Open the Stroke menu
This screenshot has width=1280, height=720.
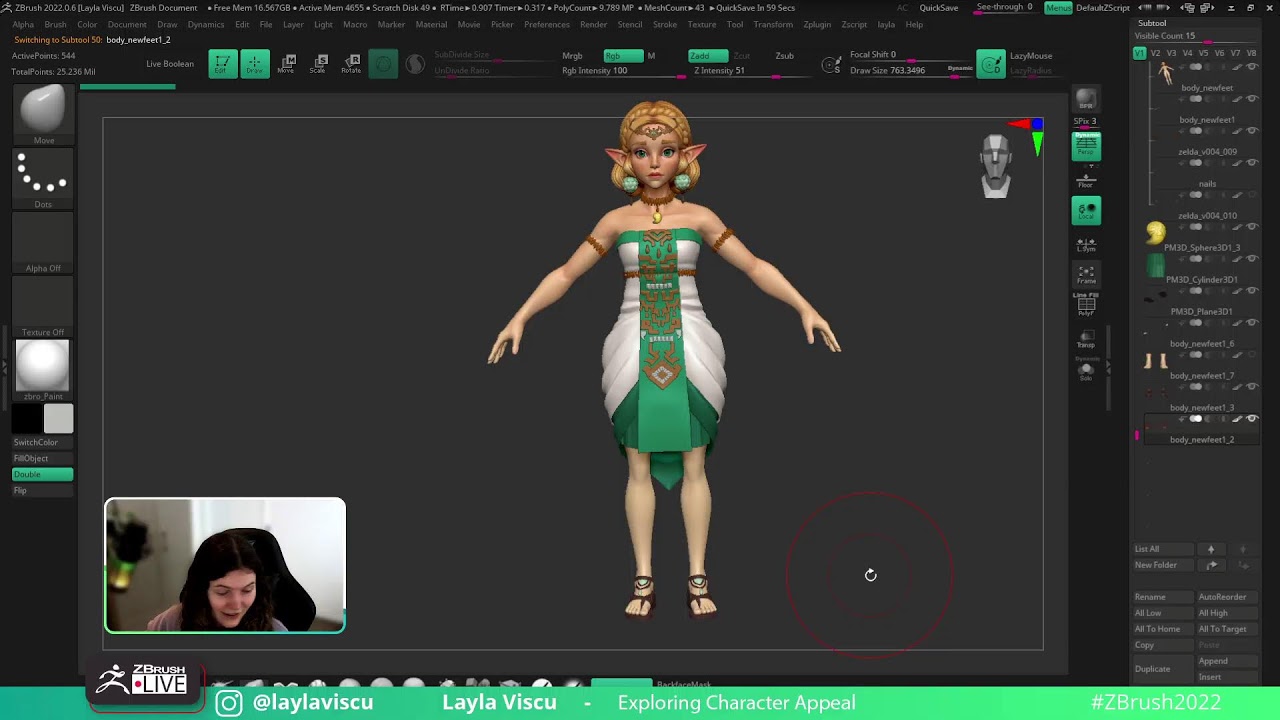665,24
